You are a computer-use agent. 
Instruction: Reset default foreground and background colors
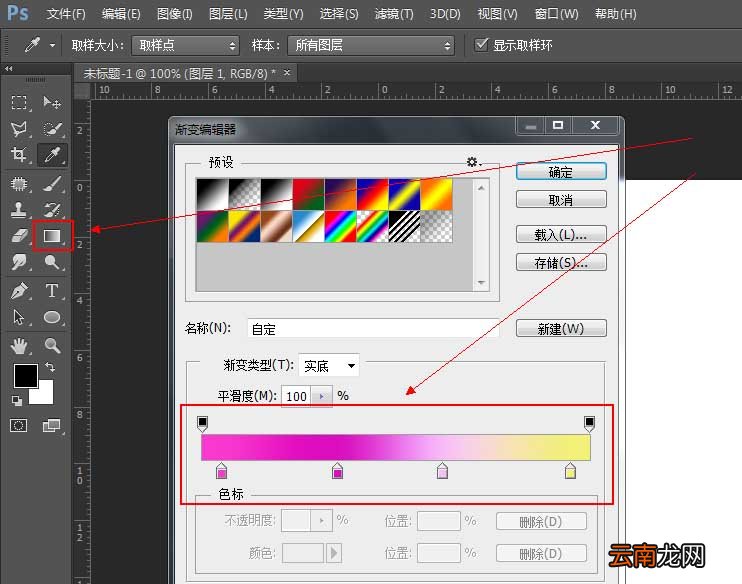point(17,401)
